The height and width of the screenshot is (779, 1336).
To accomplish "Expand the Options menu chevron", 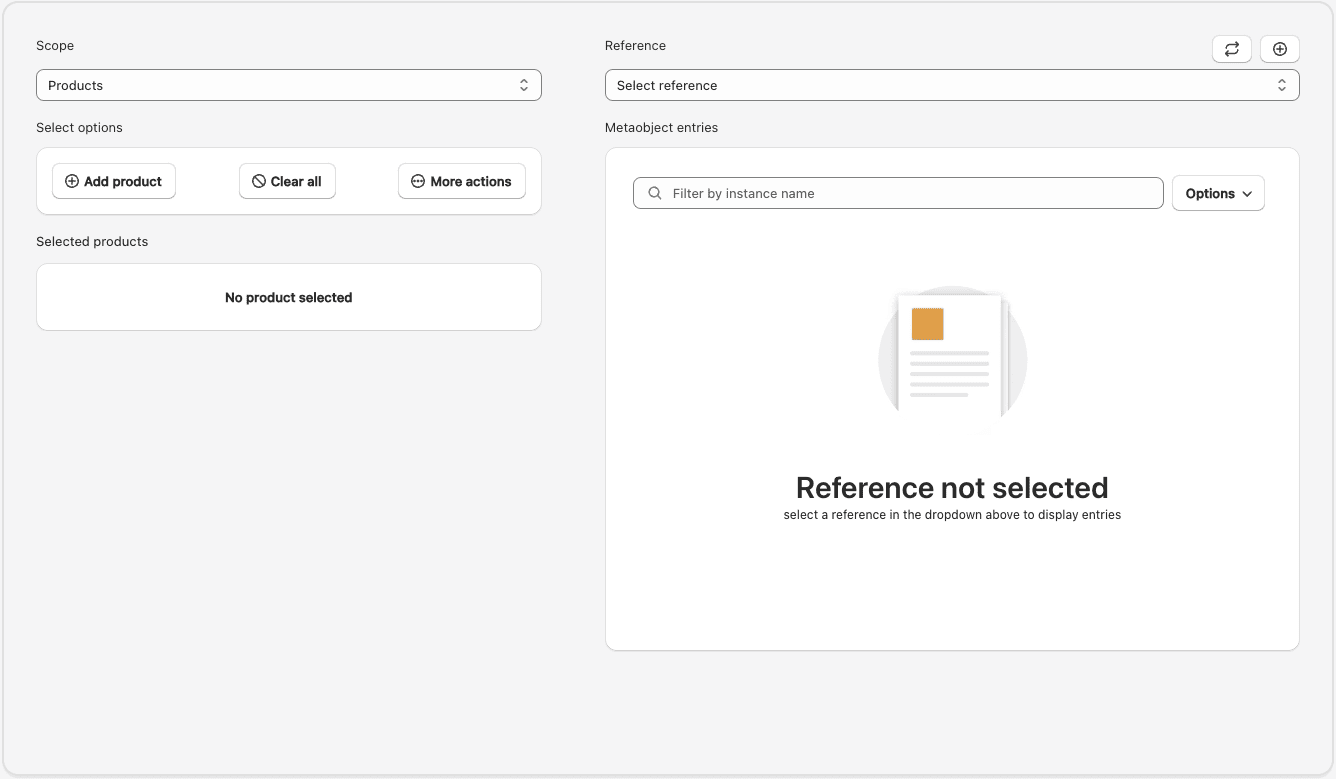I will (x=1247, y=194).
